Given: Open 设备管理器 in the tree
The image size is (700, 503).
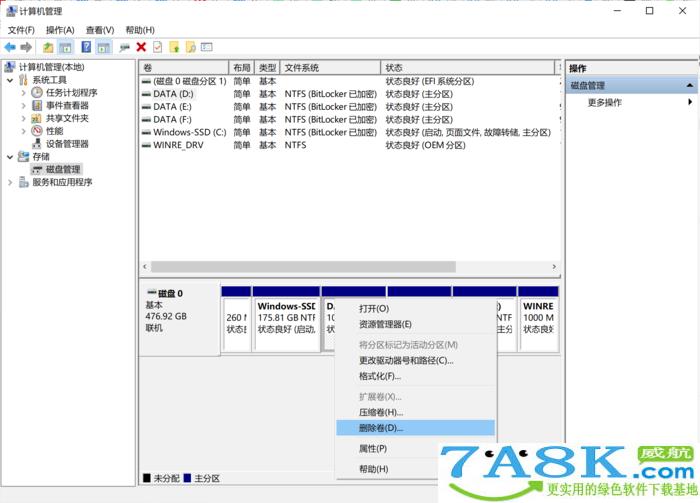Looking at the screenshot, I should tap(67, 144).
